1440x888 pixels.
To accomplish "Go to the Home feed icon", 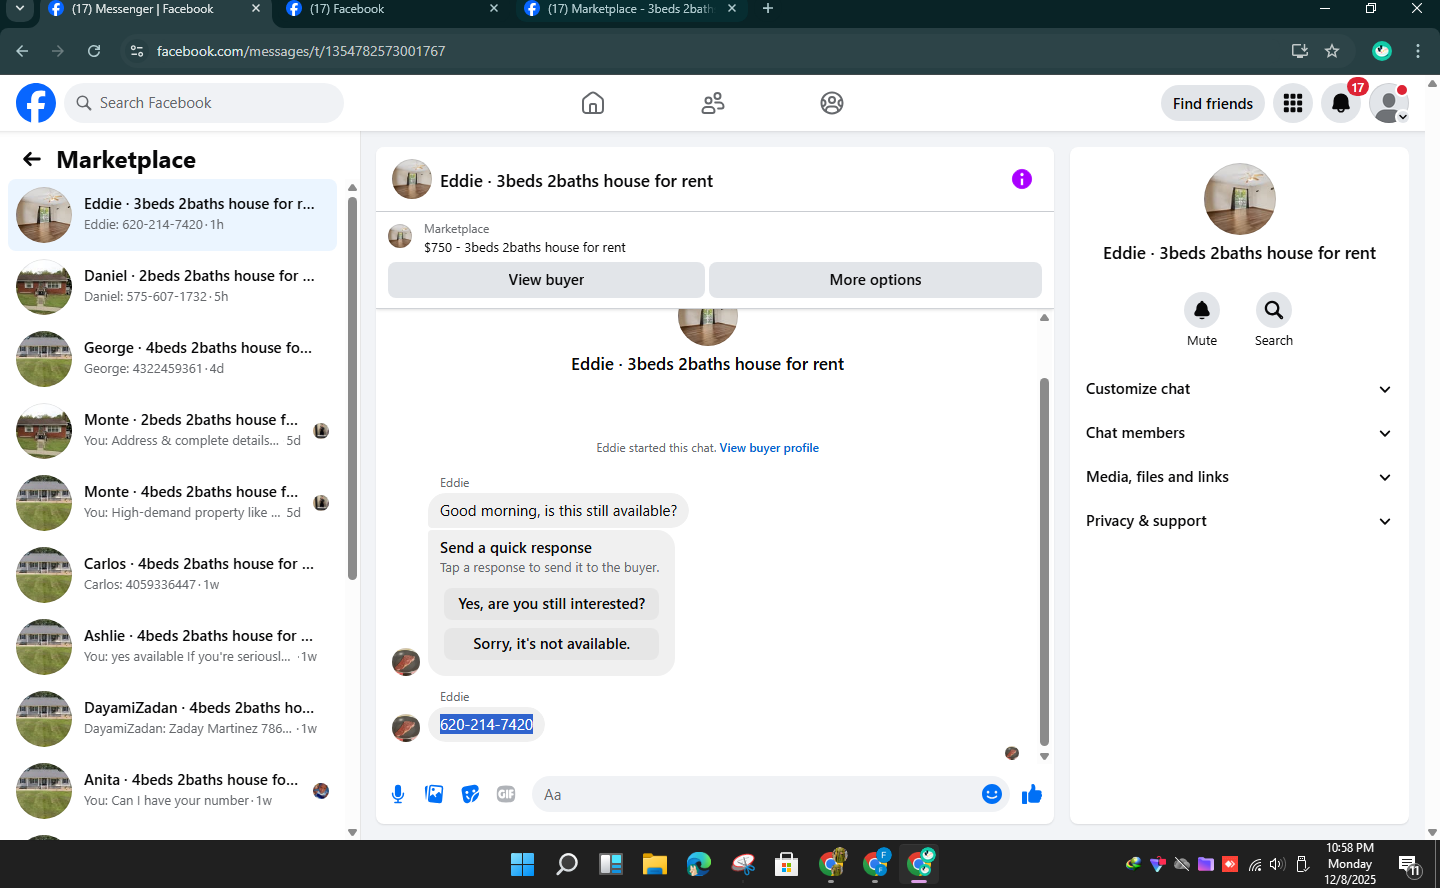I will (593, 103).
